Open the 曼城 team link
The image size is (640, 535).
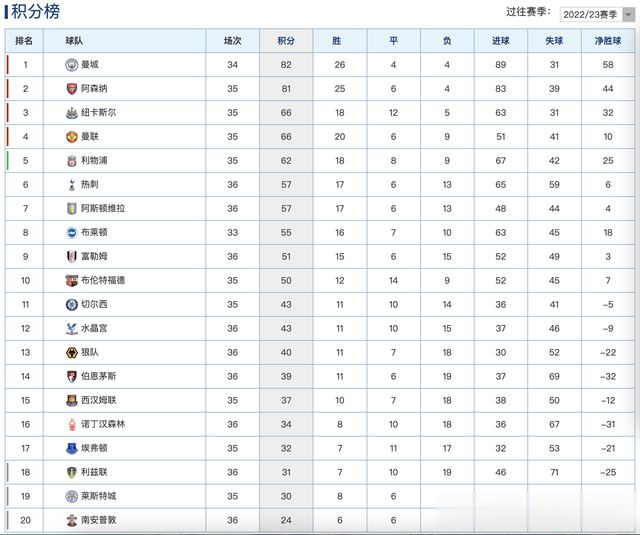point(90,64)
